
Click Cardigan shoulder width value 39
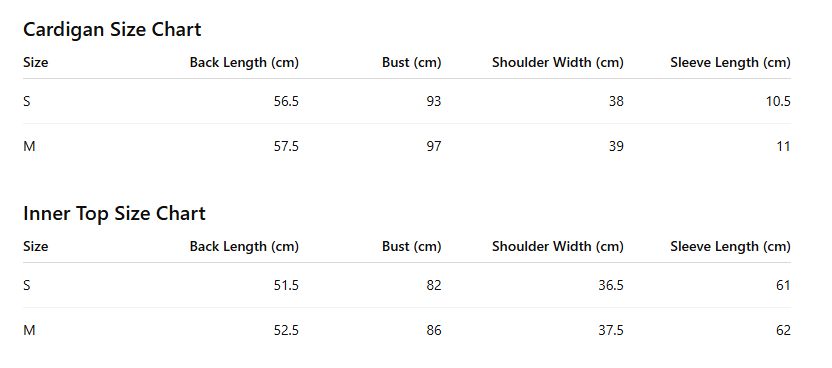(616, 146)
